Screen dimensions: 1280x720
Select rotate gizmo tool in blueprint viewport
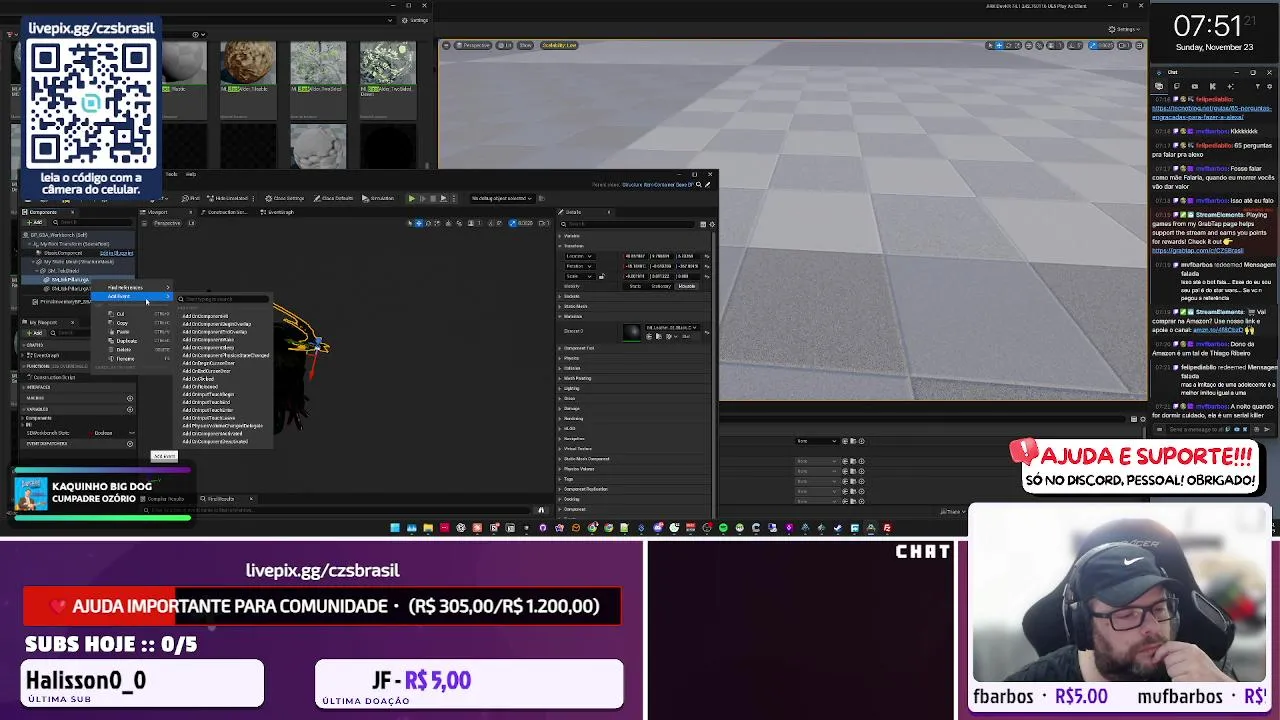click(428, 223)
